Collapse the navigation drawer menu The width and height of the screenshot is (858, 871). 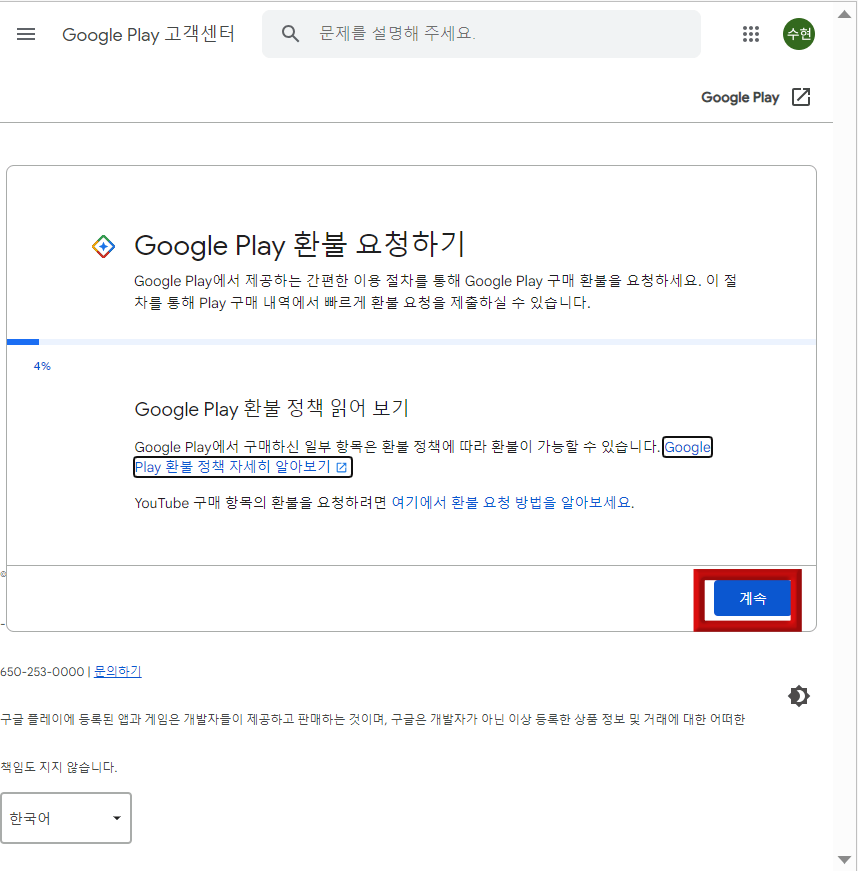coord(25,33)
